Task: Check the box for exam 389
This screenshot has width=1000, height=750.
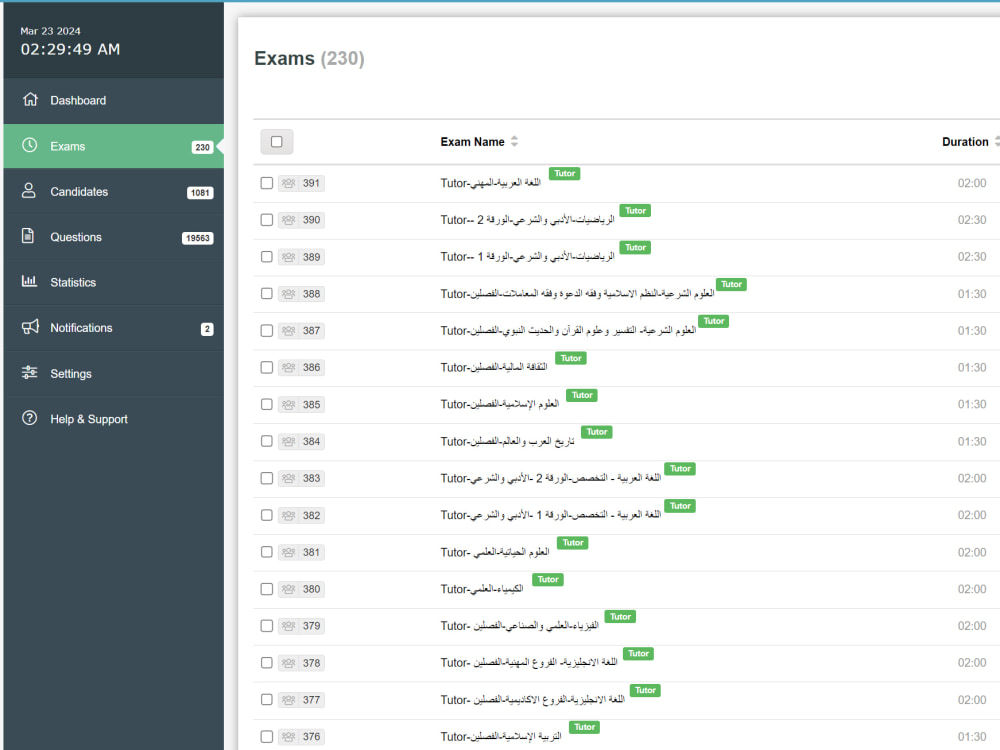Action: tap(267, 257)
